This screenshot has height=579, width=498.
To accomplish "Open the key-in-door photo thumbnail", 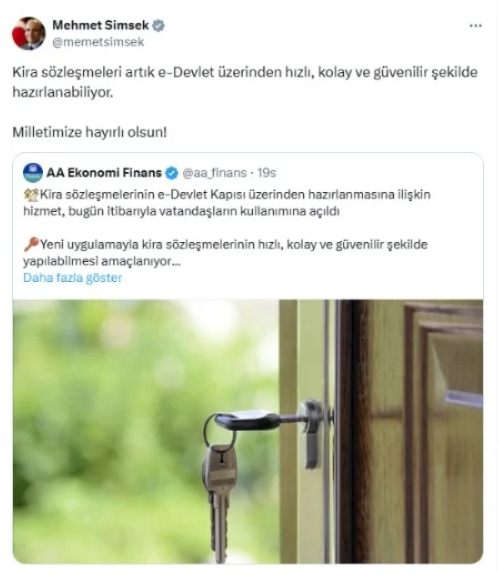I will tap(248, 431).
